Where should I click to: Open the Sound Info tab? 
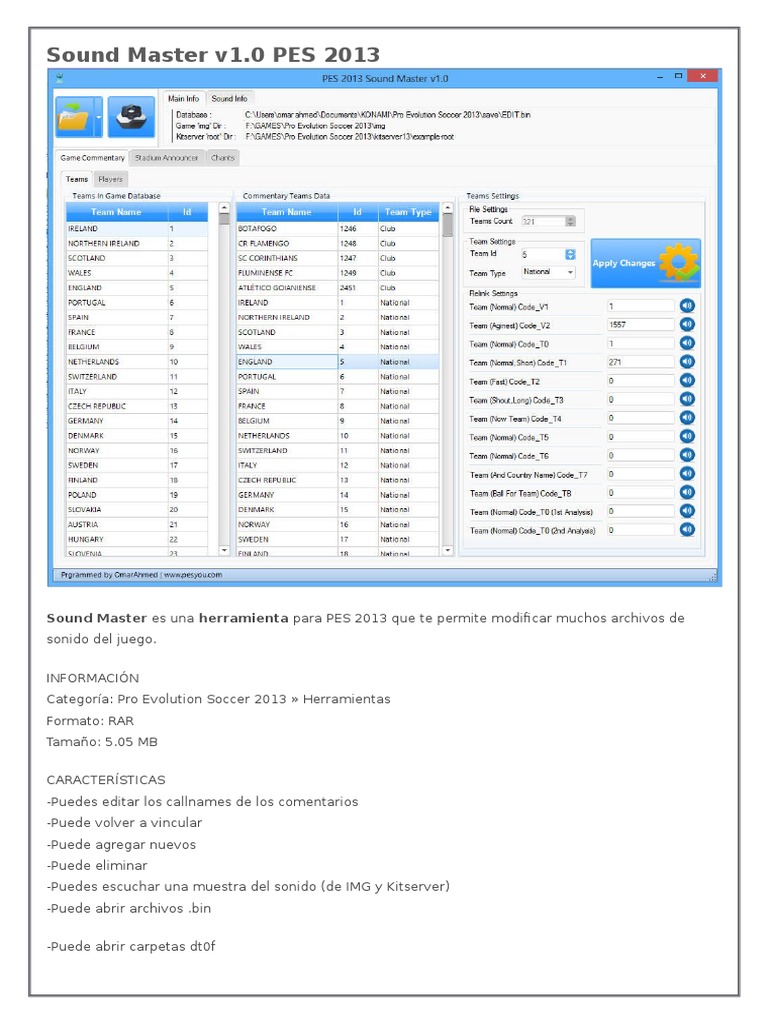[229, 99]
